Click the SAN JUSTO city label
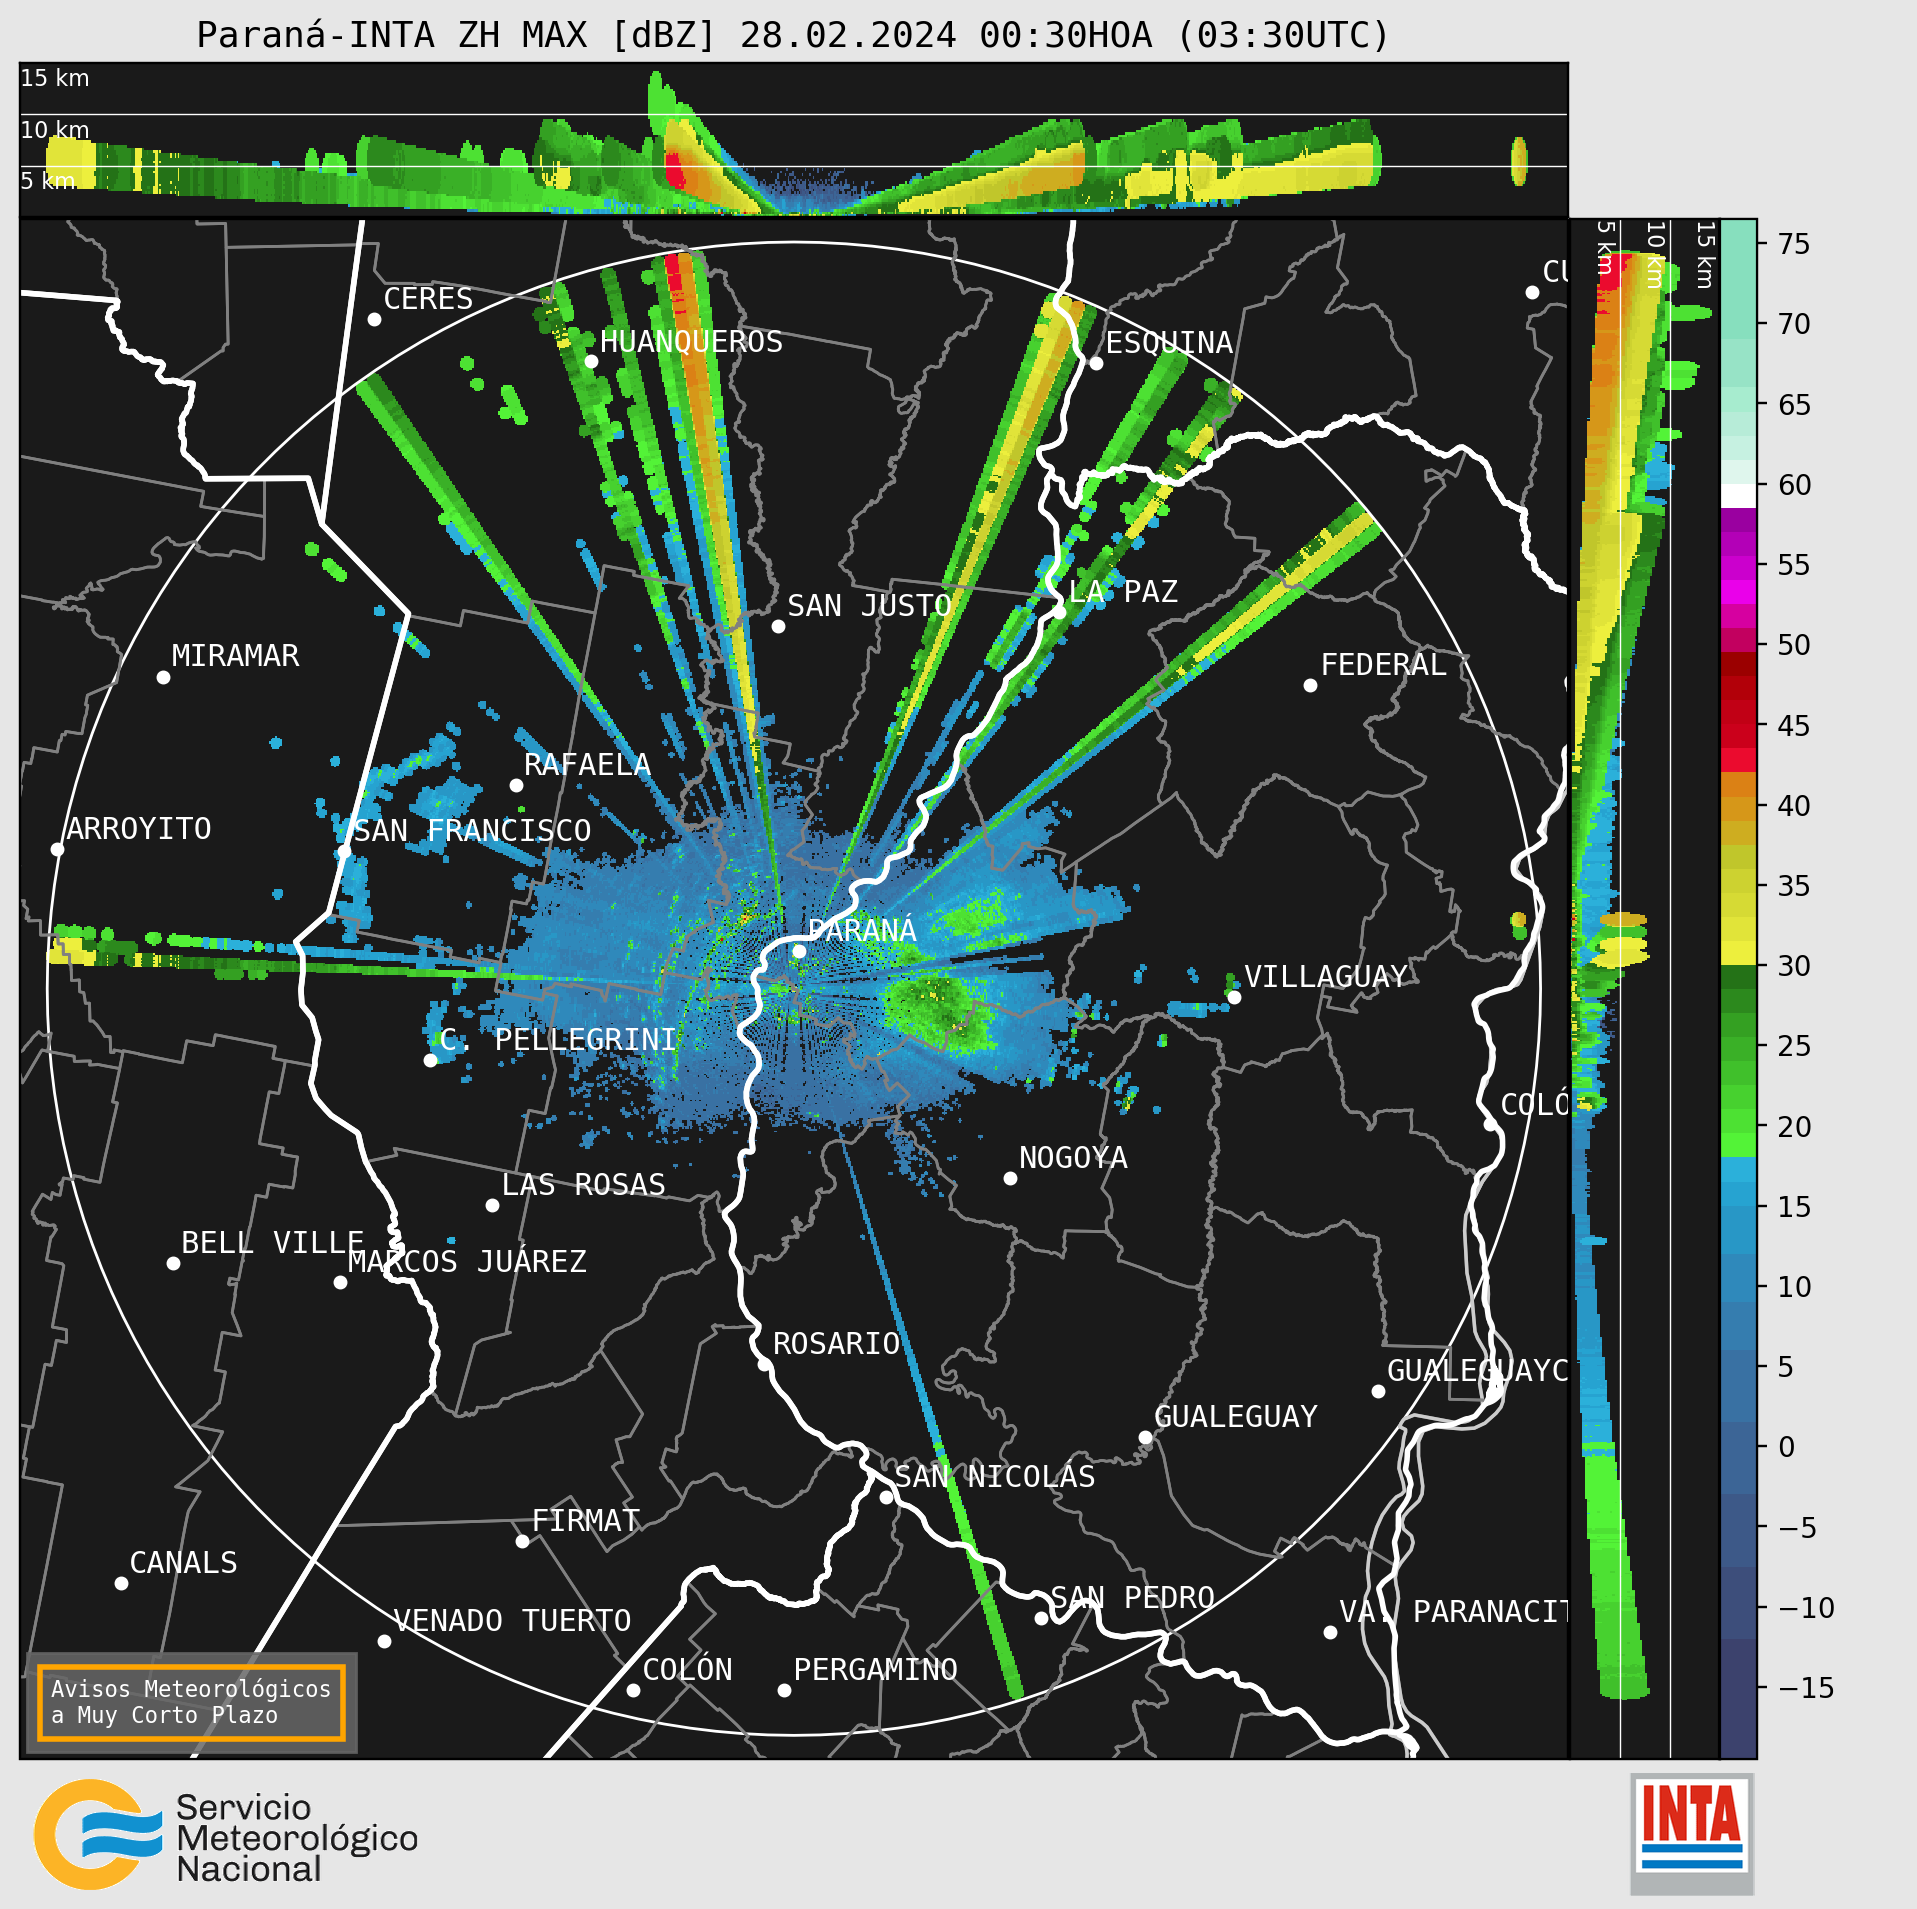This screenshot has height=1909, width=1917. [869, 606]
